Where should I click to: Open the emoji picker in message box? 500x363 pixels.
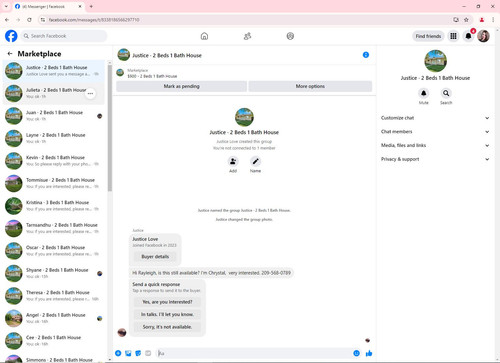(x=356, y=353)
